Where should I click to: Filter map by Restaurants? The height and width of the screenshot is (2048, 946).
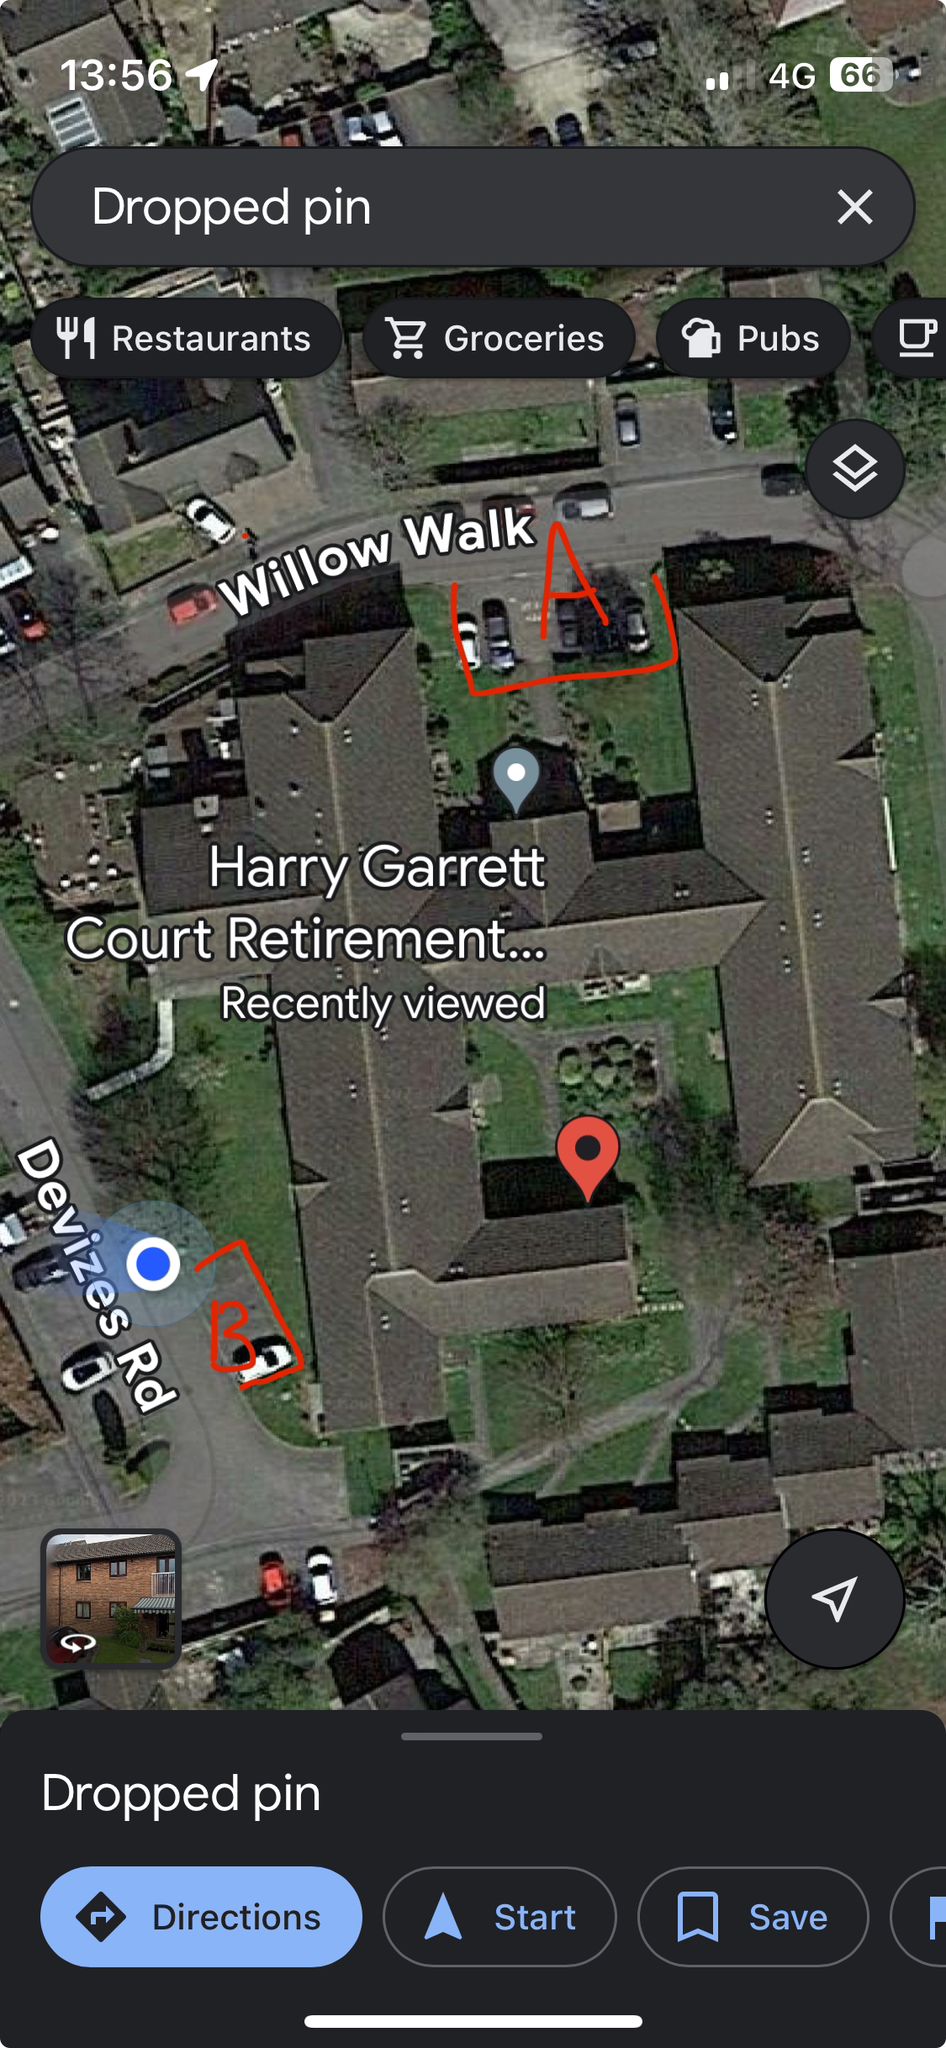[186, 338]
